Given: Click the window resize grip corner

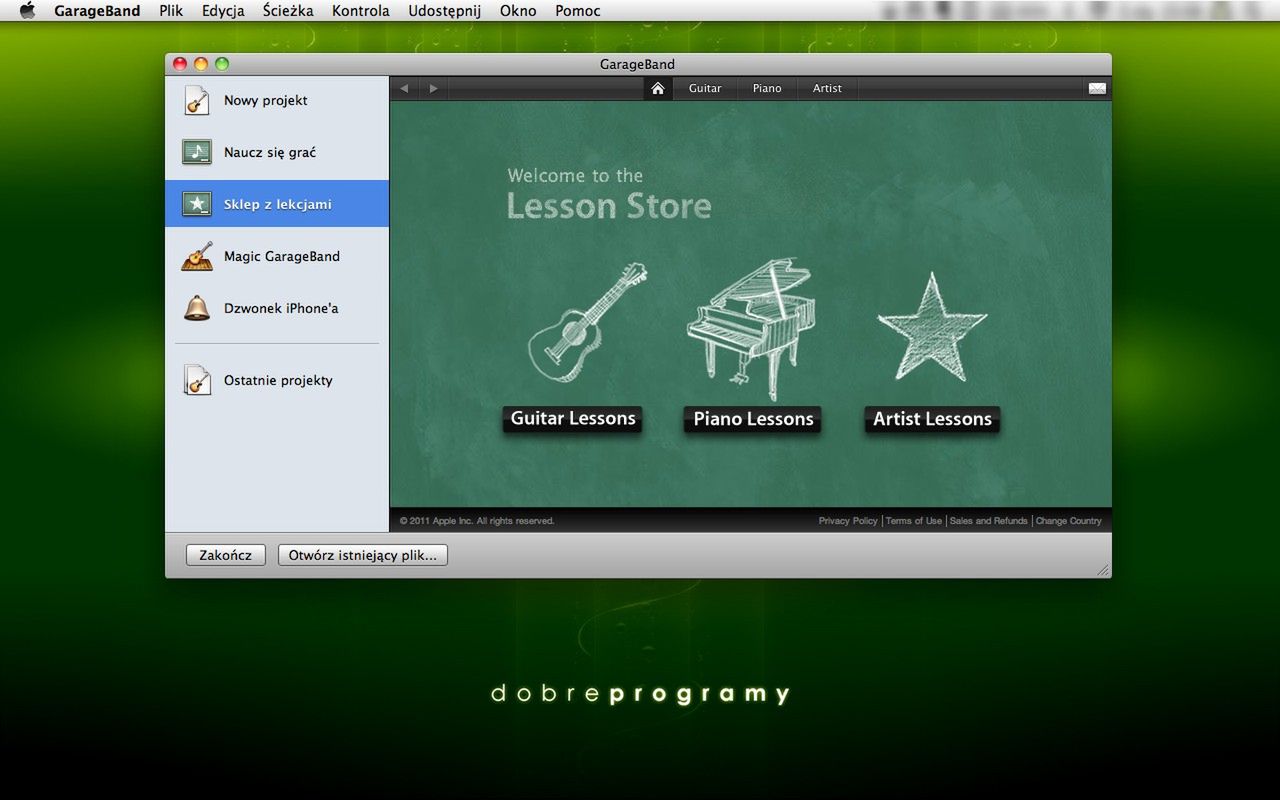Looking at the screenshot, I should (1103, 570).
